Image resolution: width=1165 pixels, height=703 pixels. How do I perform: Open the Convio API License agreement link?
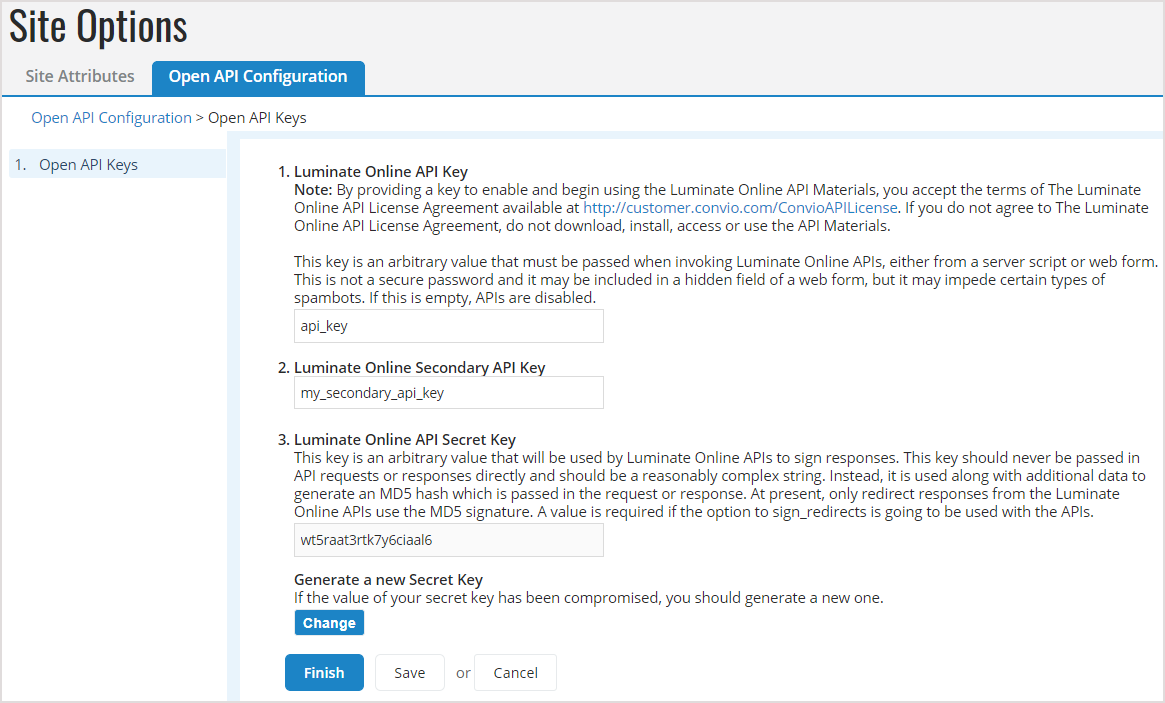[x=740, y=207]
